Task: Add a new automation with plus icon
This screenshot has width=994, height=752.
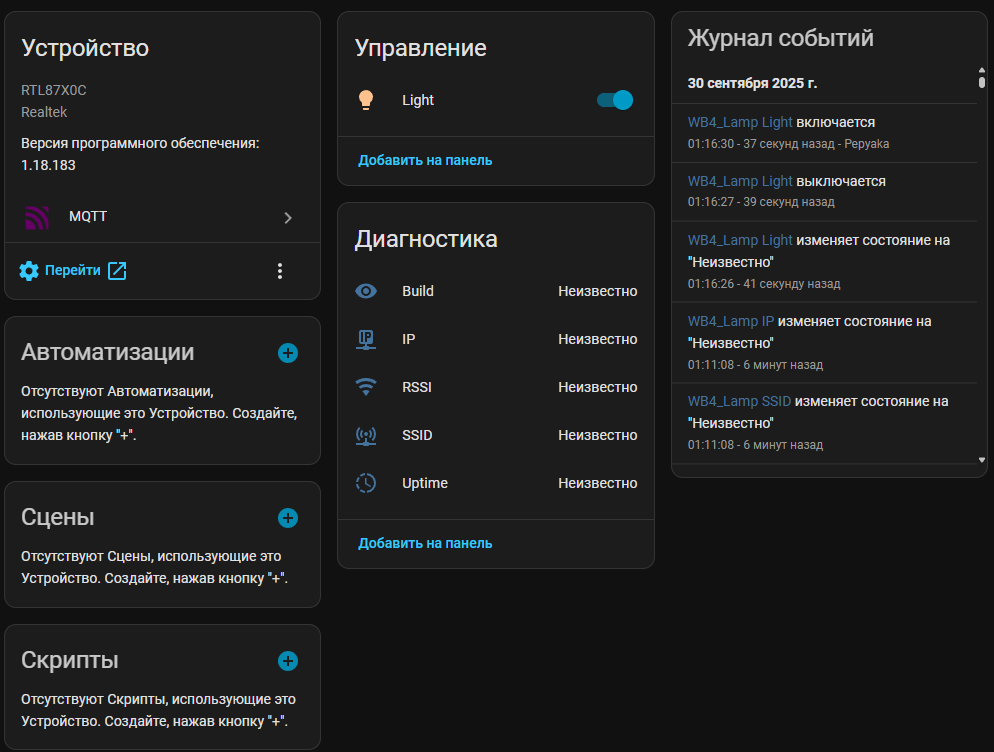Action: tap(288, 353)
